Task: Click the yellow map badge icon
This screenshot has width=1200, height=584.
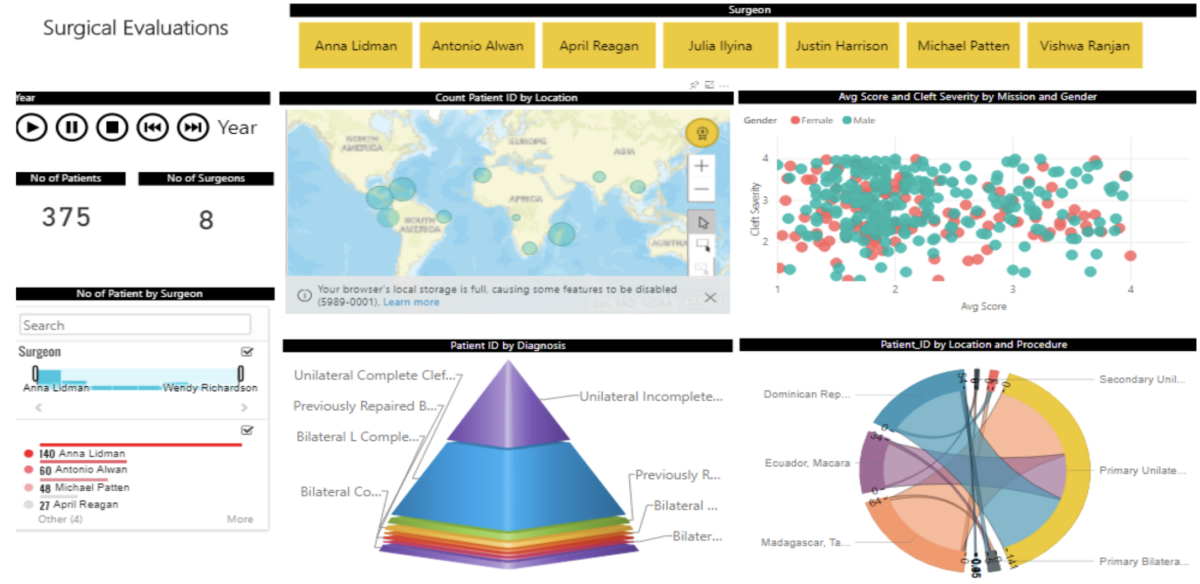Action: coord(701,133)
